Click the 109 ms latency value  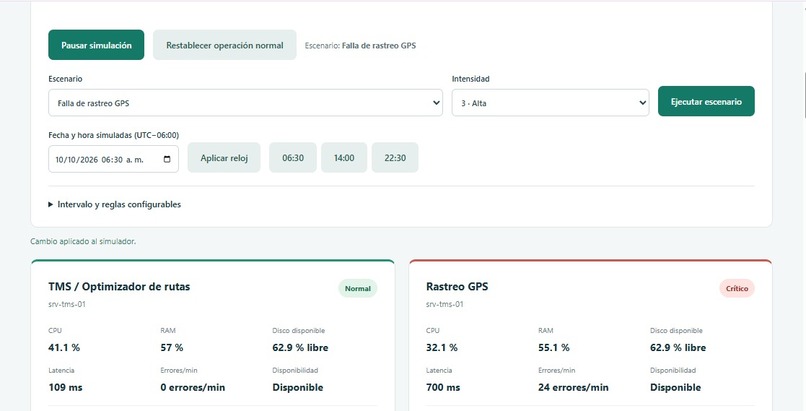(65, 387)
